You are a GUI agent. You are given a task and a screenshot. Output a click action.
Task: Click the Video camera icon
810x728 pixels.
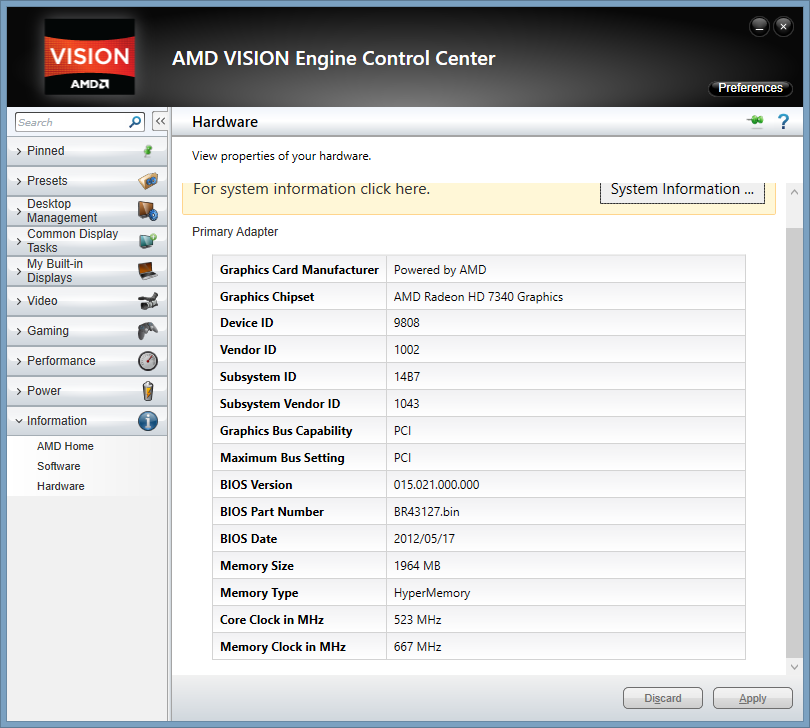(x=148, y=301)
